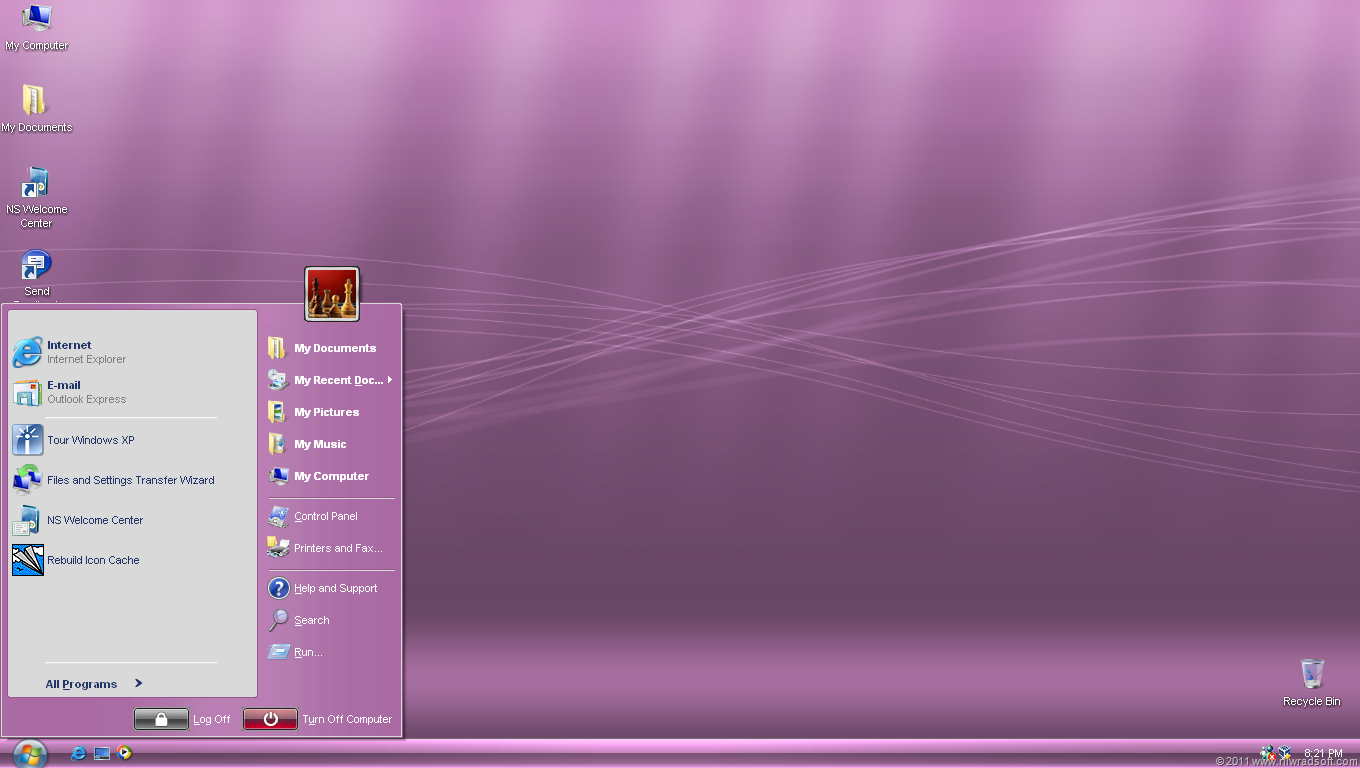Image resolution: width=1360 pixels, height=768 pixels.
Task: Open Search from Start menu
Action: [x=329, y=620]
